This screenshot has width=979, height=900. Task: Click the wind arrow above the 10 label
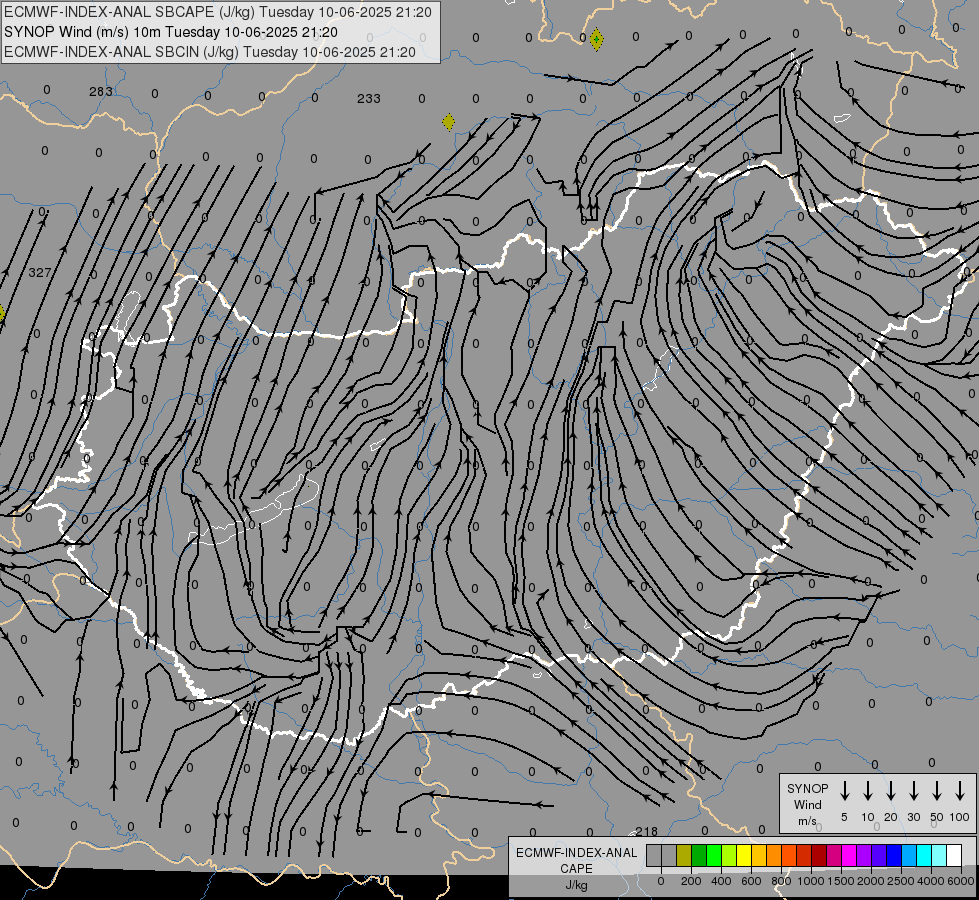(x=868, y=791)
